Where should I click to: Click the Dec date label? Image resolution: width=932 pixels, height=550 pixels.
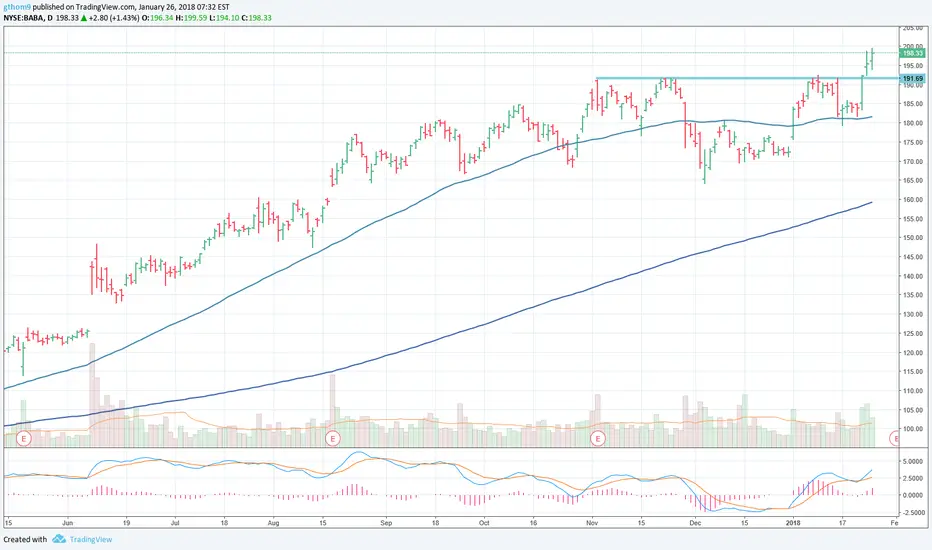pos(695,523)
